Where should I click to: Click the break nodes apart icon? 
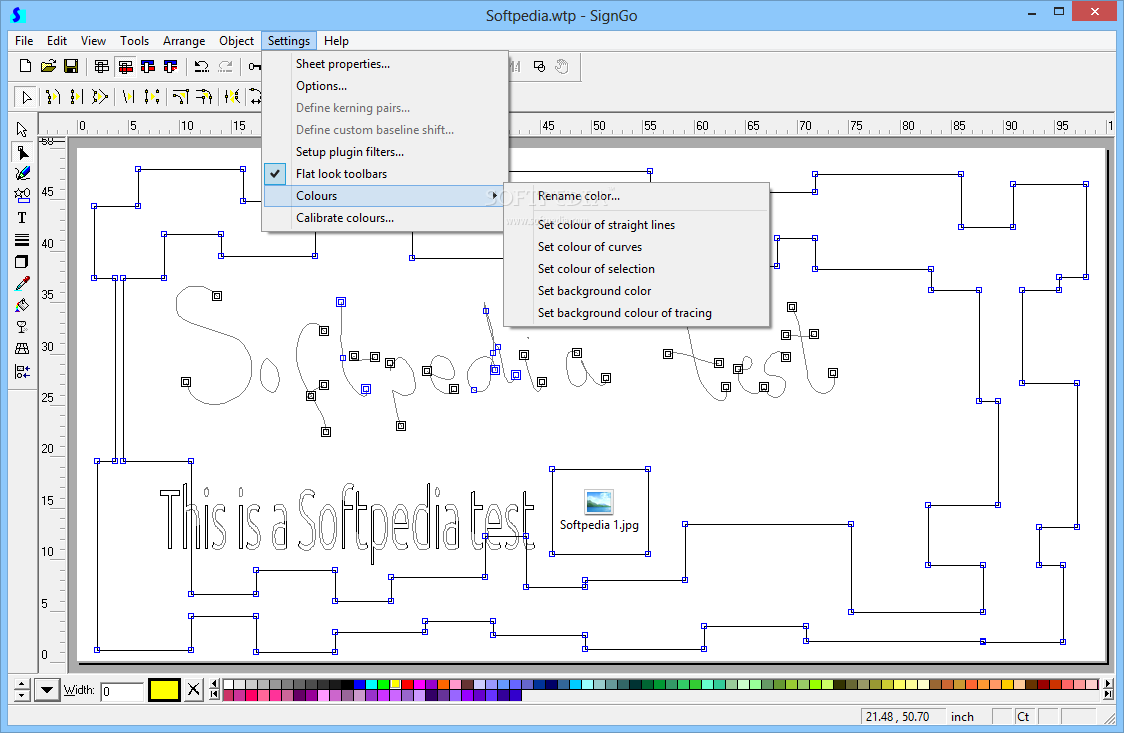point(151,96)
